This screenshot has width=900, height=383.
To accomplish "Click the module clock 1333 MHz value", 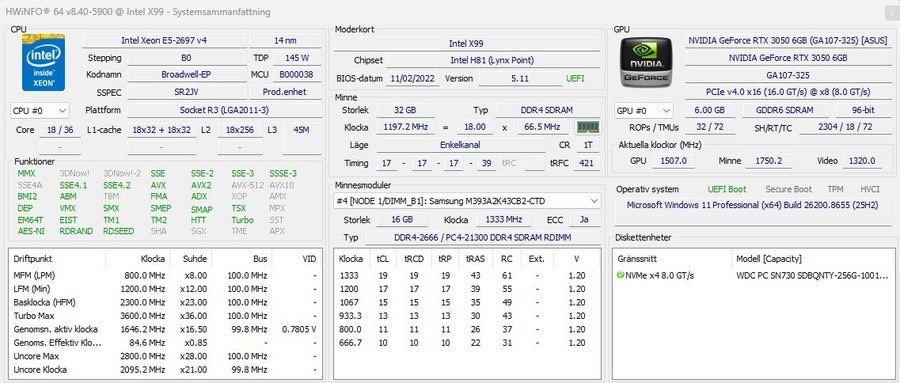I will pos(503,220).
